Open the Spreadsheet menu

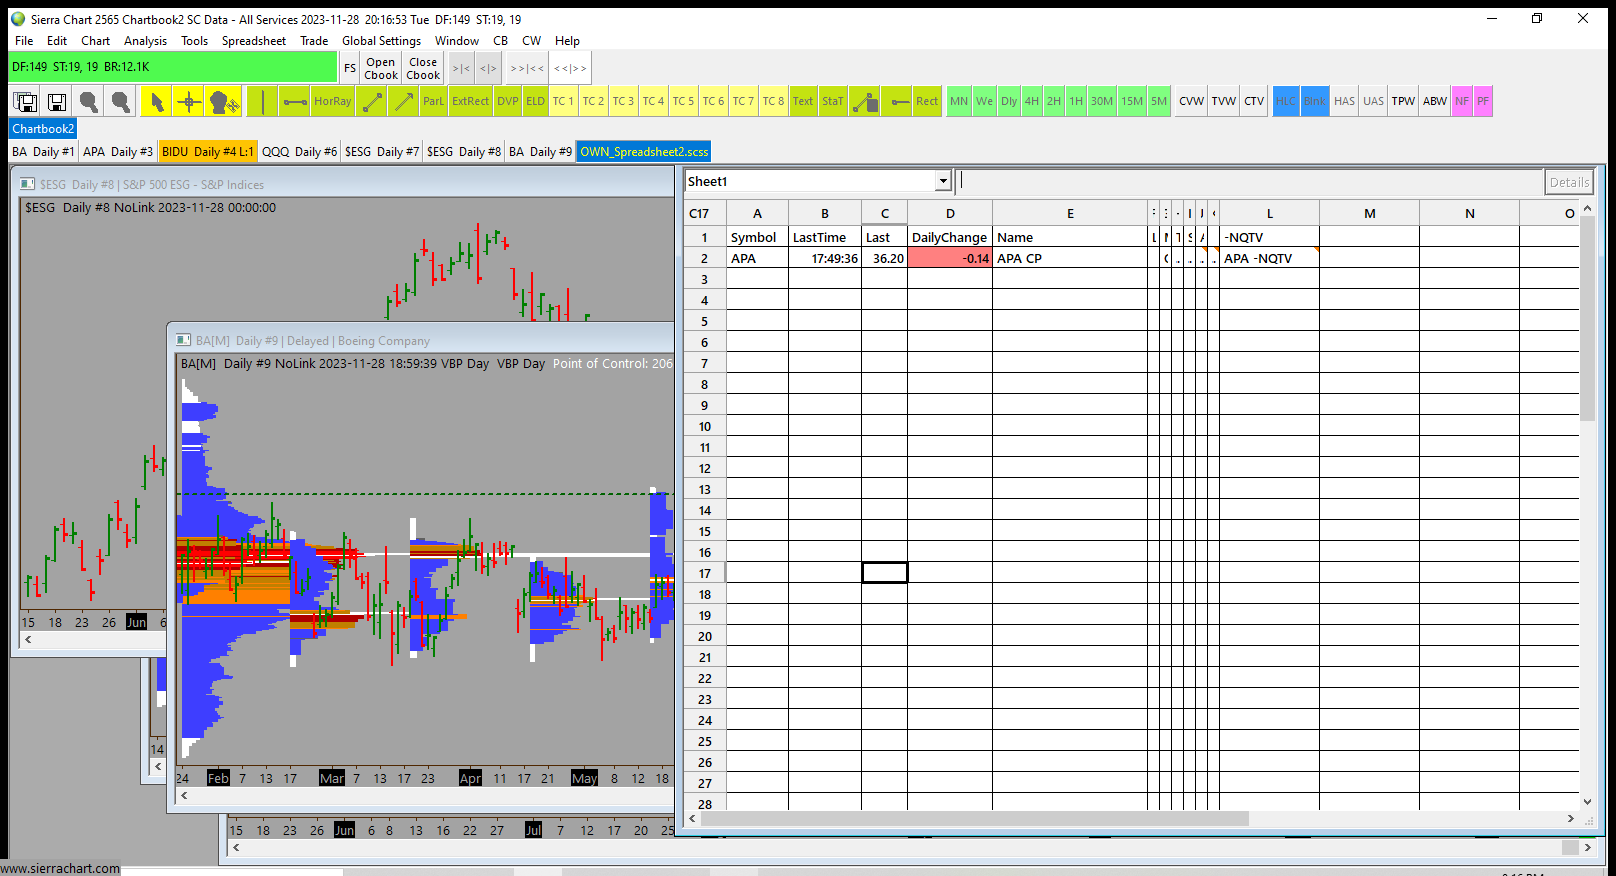tap(254, 41)
